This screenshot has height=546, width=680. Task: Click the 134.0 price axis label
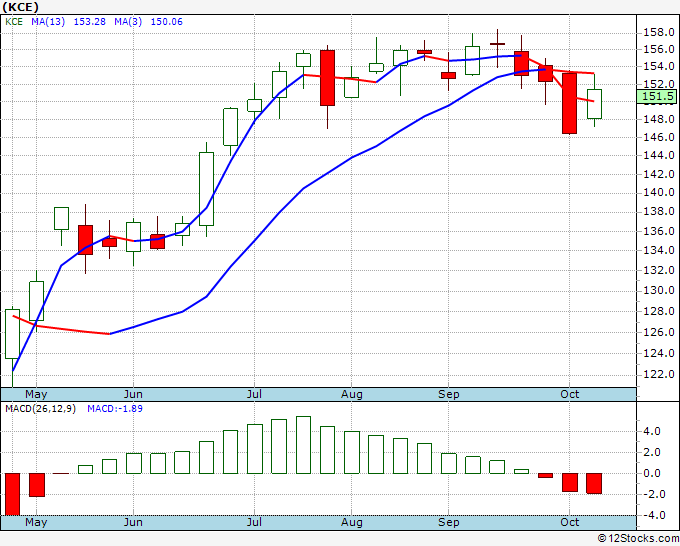tap(658, 250)
